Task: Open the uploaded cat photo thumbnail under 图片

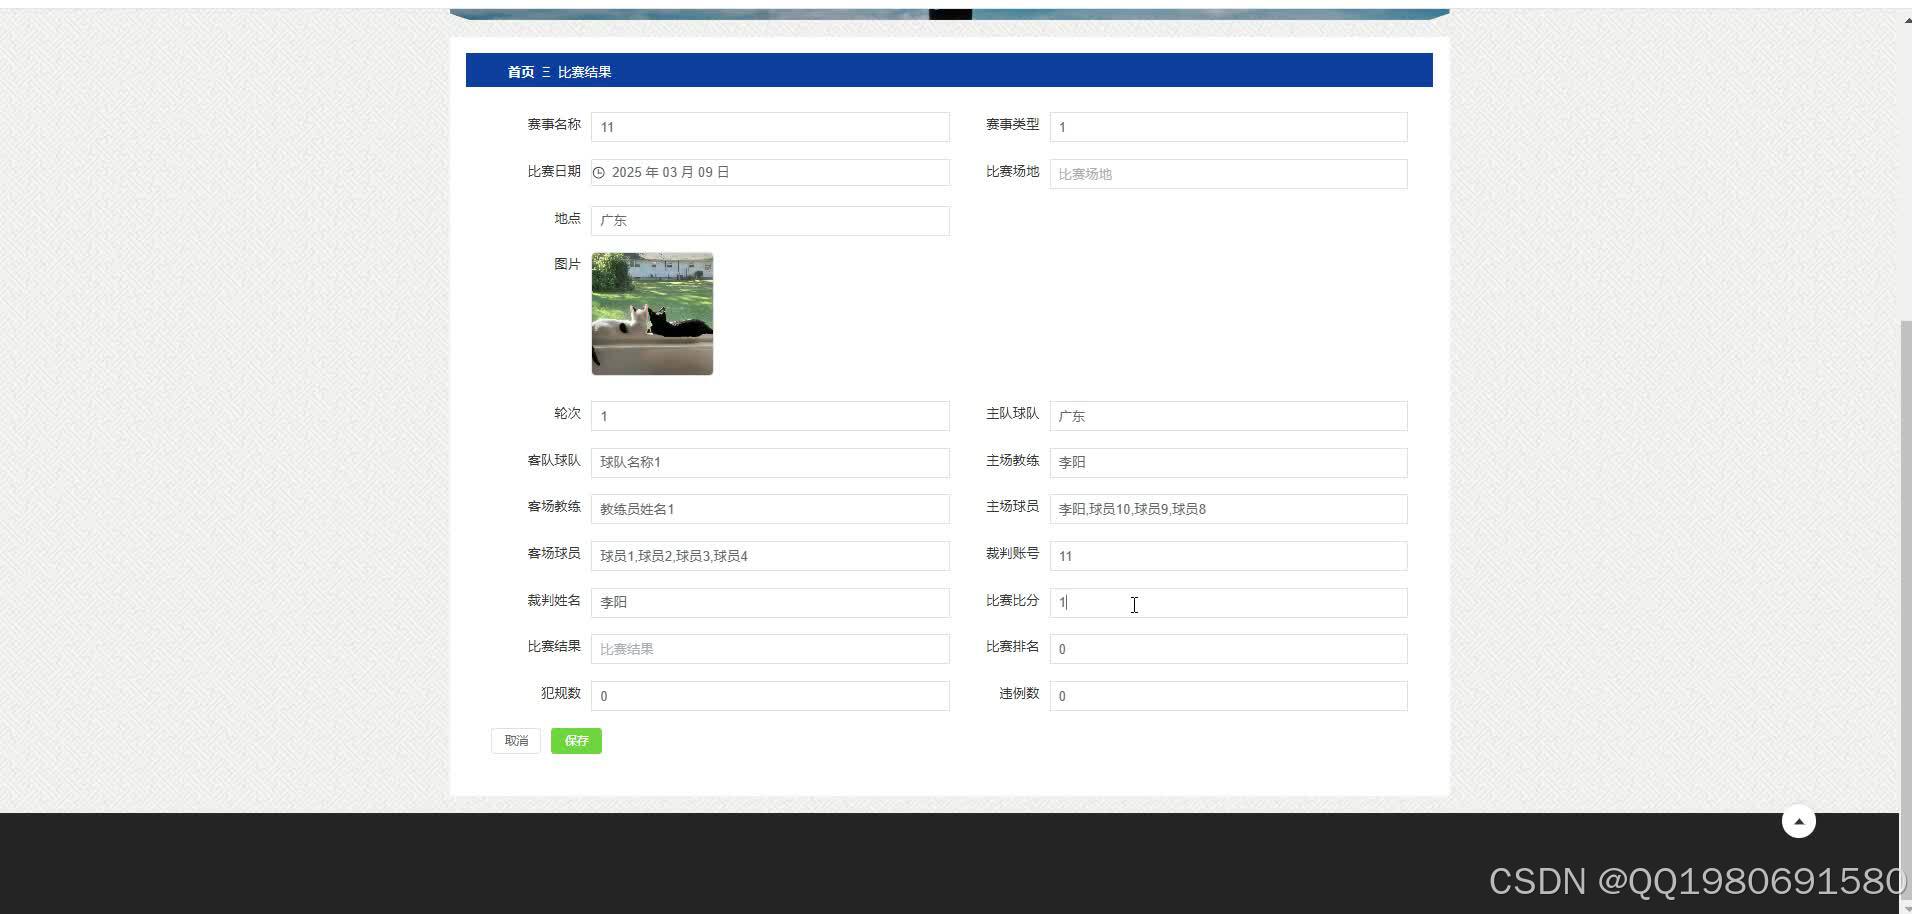Action: [x=652, y=313]
